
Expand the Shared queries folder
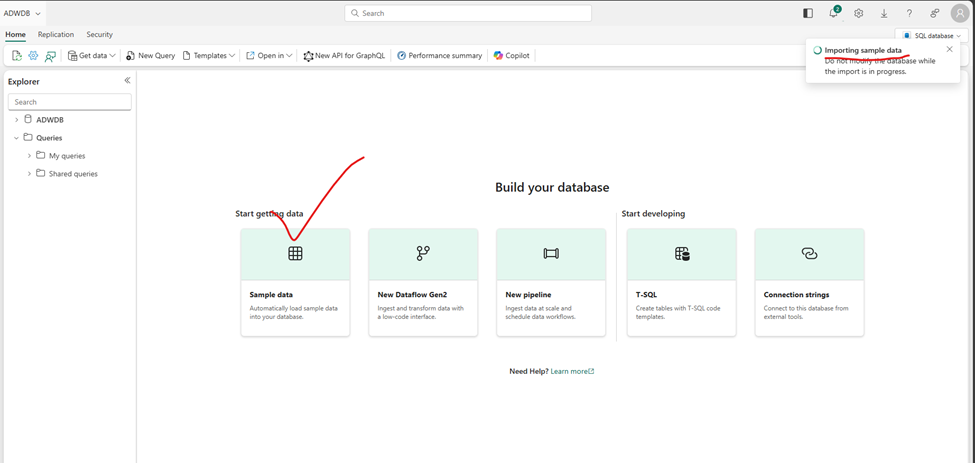(29, 174)
